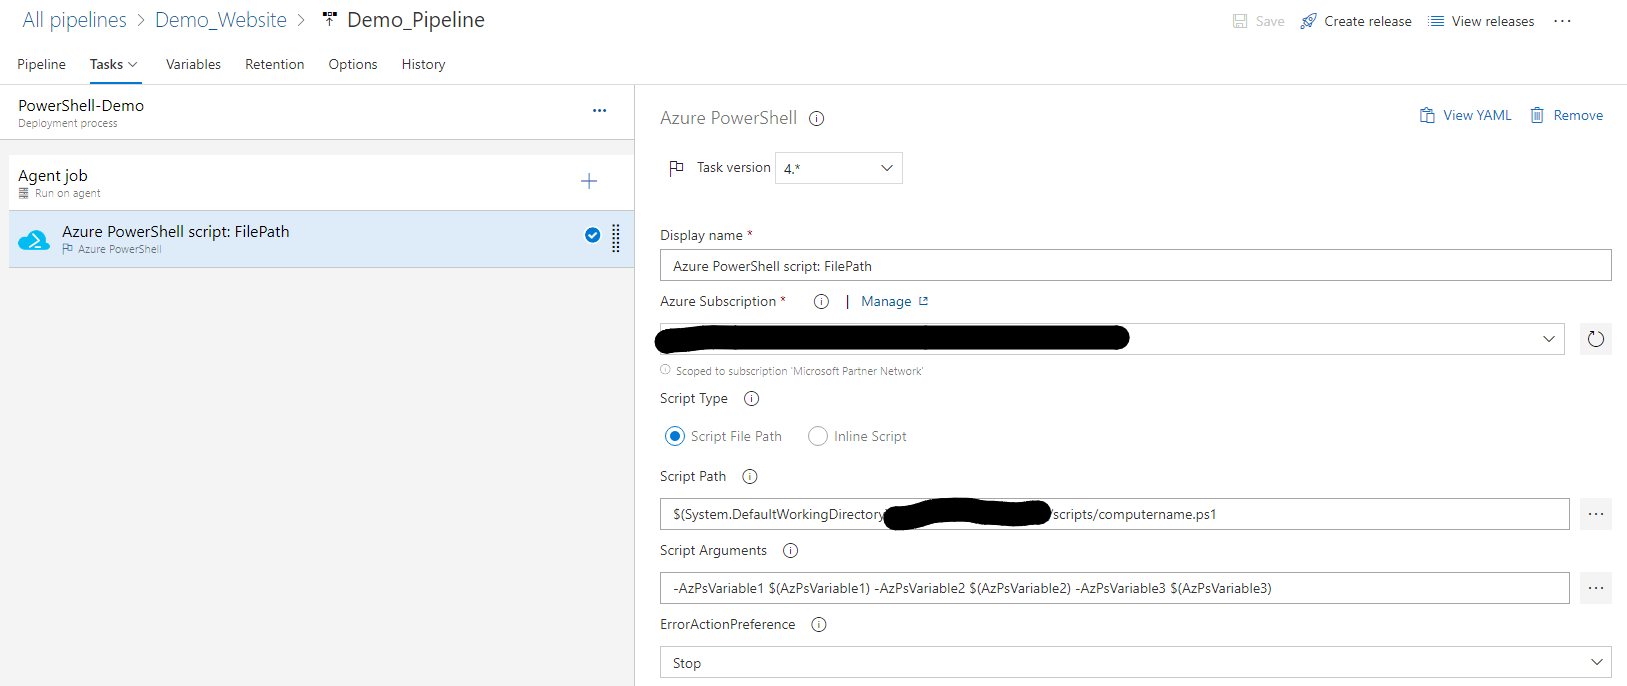Expand the ErrorActionPreference Stop dropdown

click(1135, 662)
